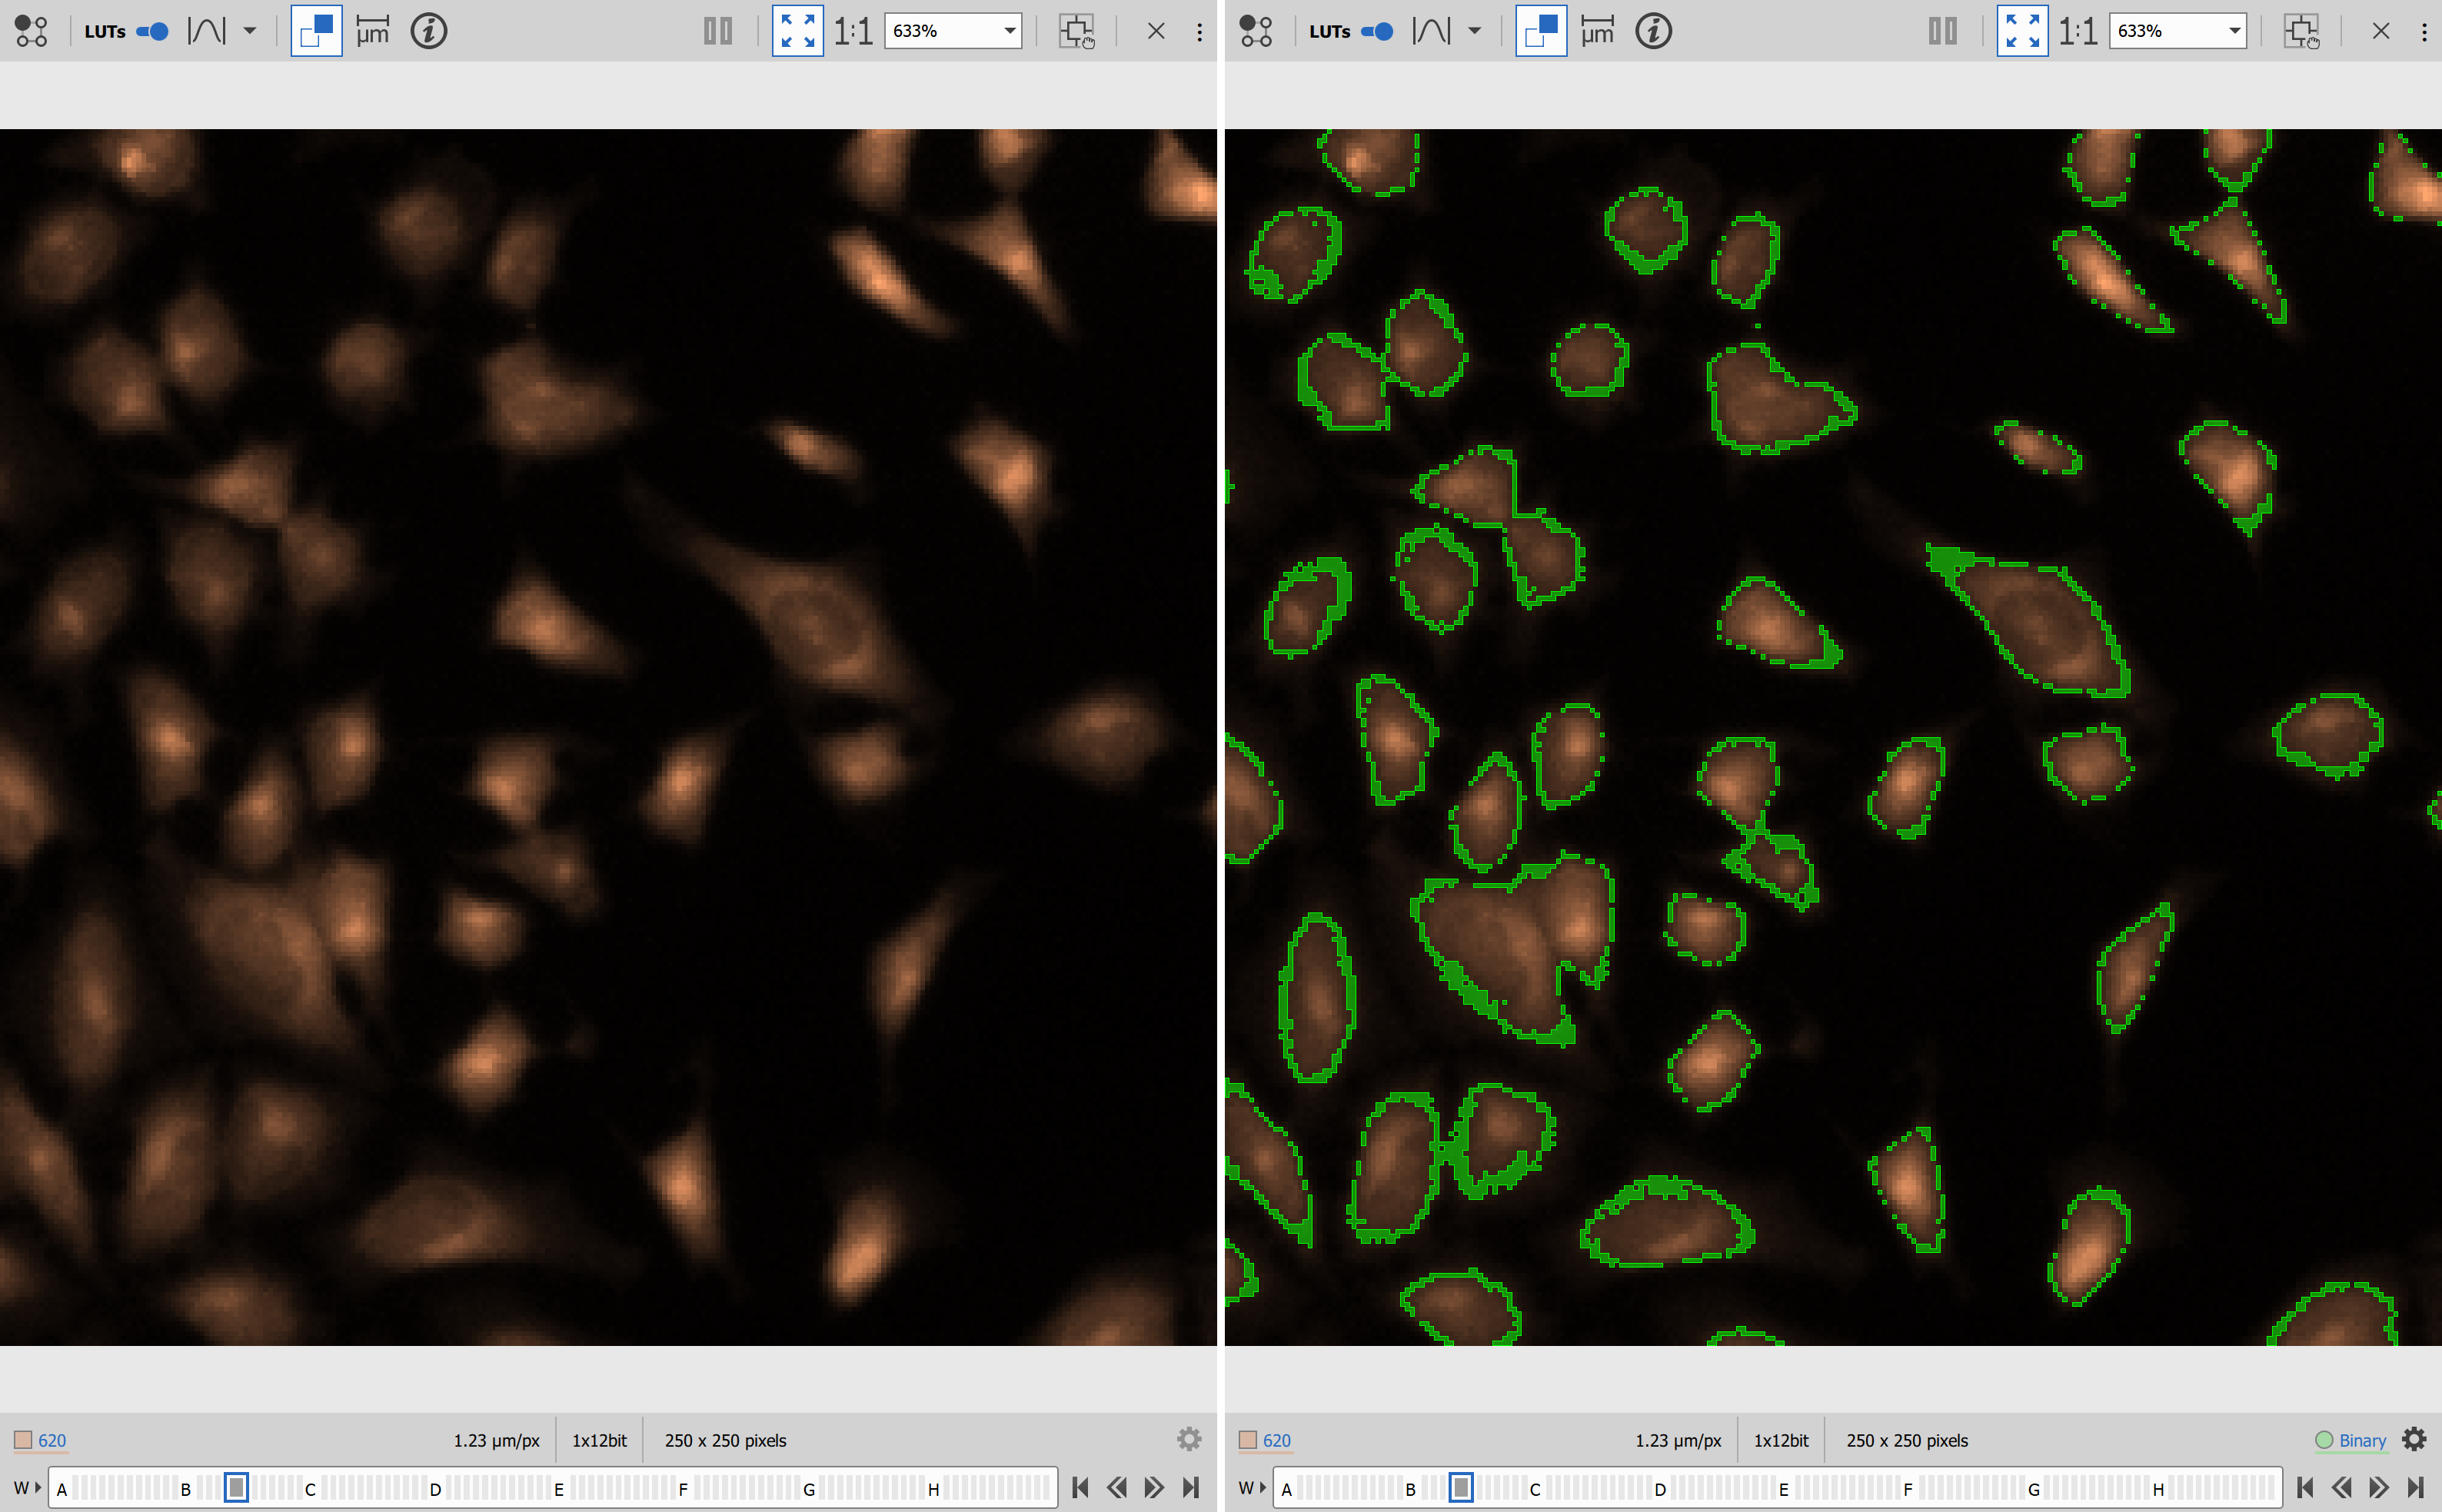Image resolution: width=2442 pixels, height=1512 pixels.
Task: Click overlay layers icon in right pane
Action: [1540, 31]
